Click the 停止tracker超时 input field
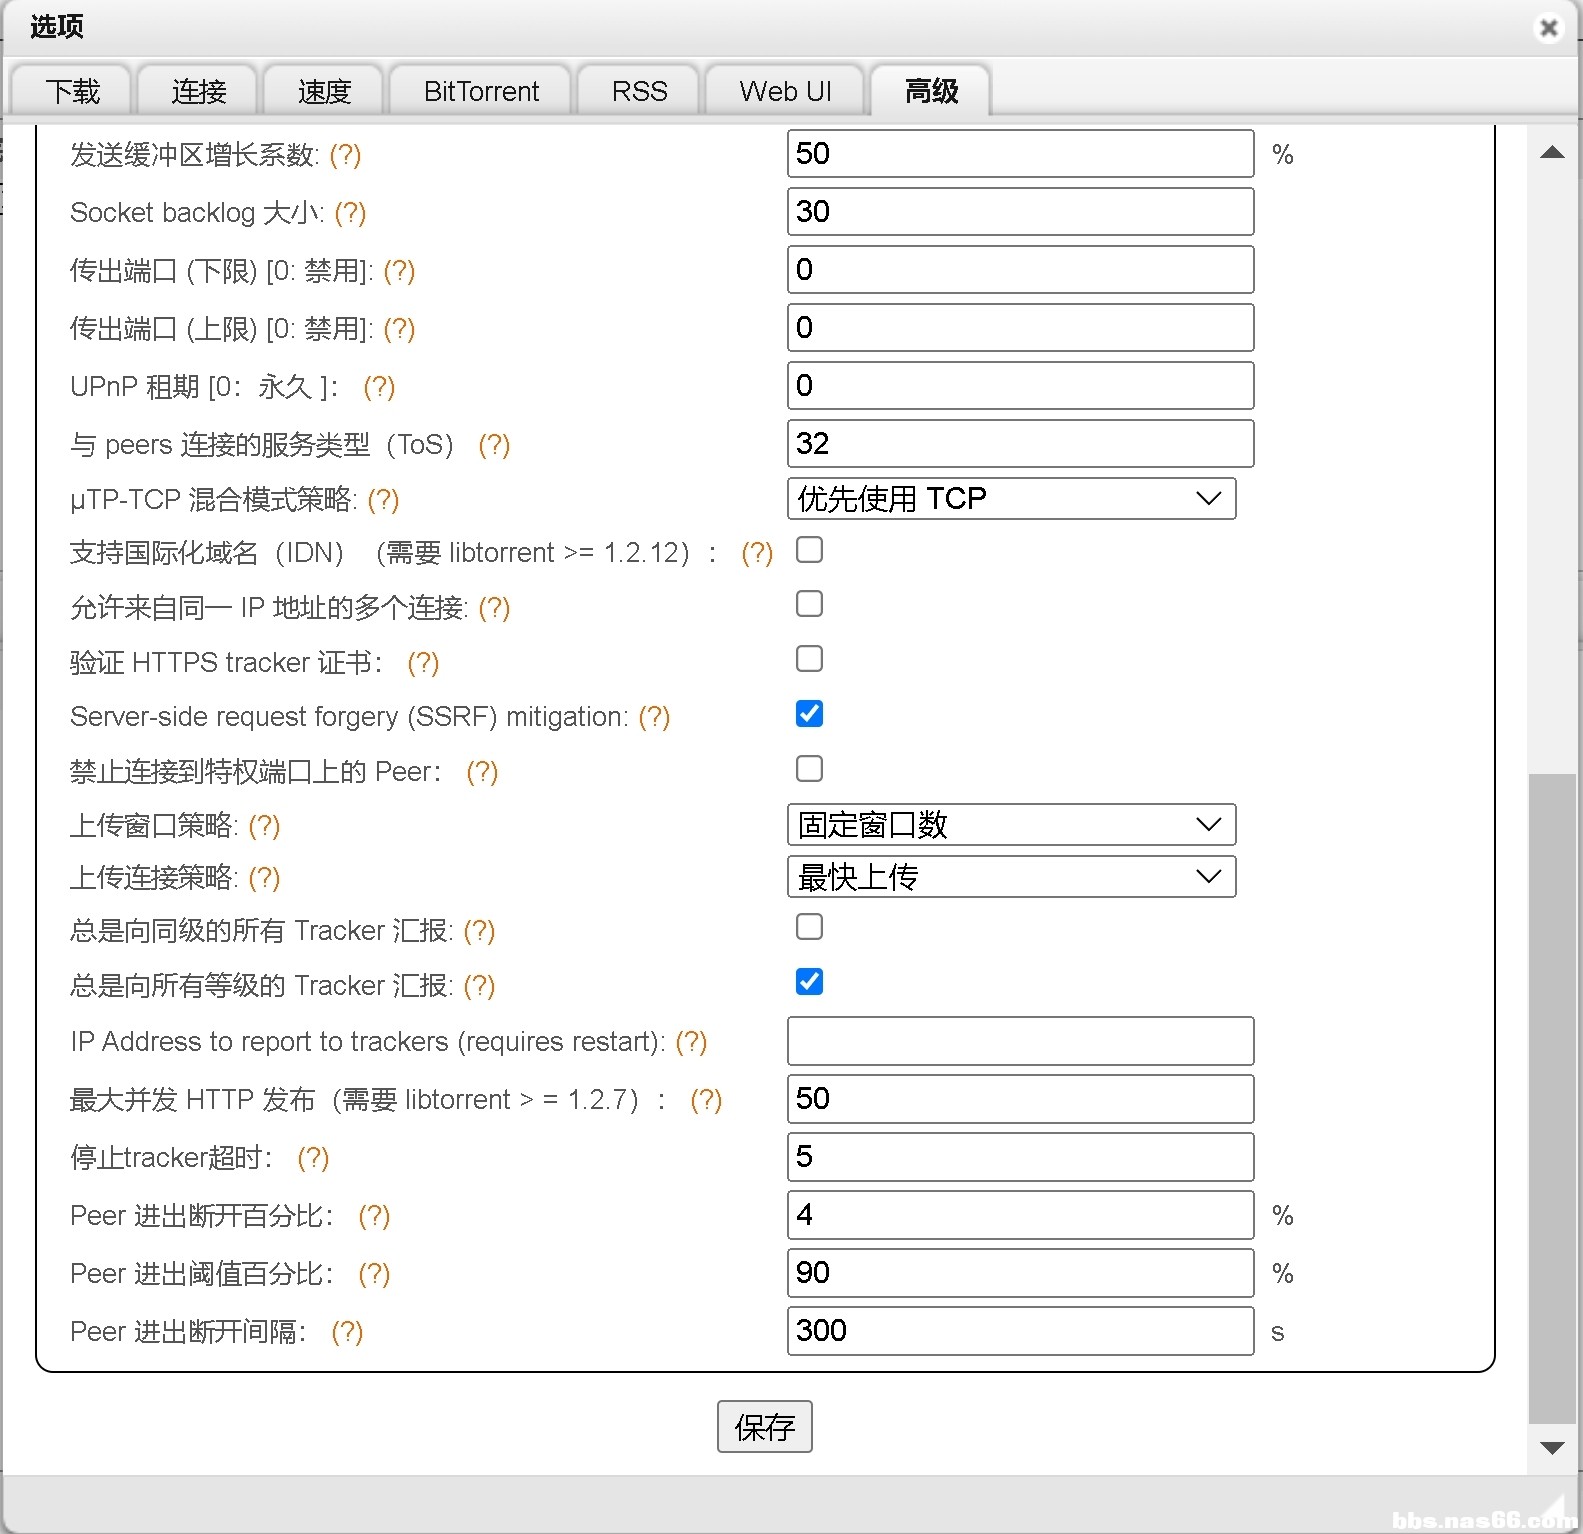This screenshot has width=1583, height=1534. click(x=1020, y=1157)
